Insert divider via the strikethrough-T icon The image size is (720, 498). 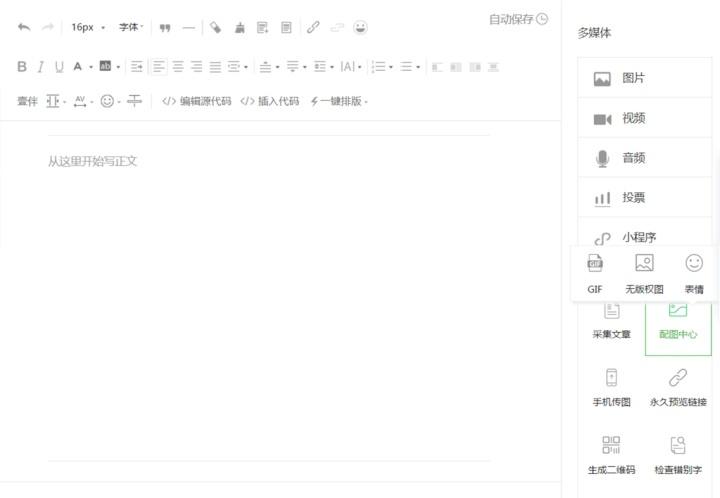[x=135, y=101]
